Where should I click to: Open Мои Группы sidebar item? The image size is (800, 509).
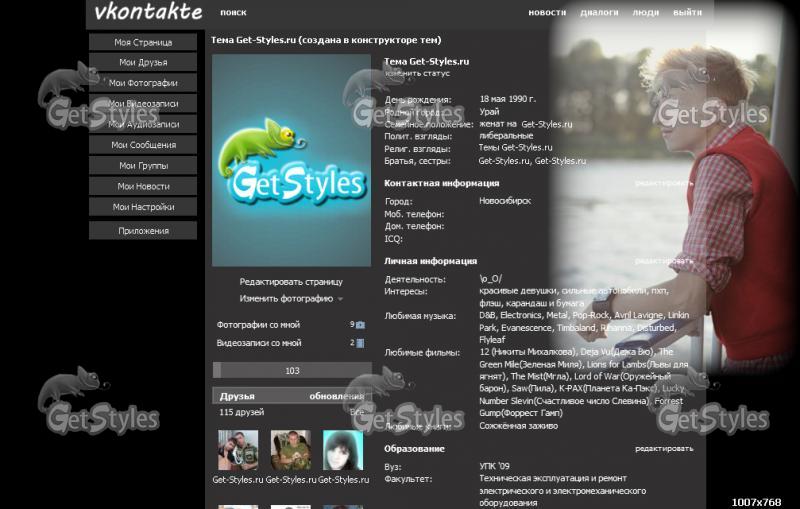pyautogui.click(x=143, y=166)
